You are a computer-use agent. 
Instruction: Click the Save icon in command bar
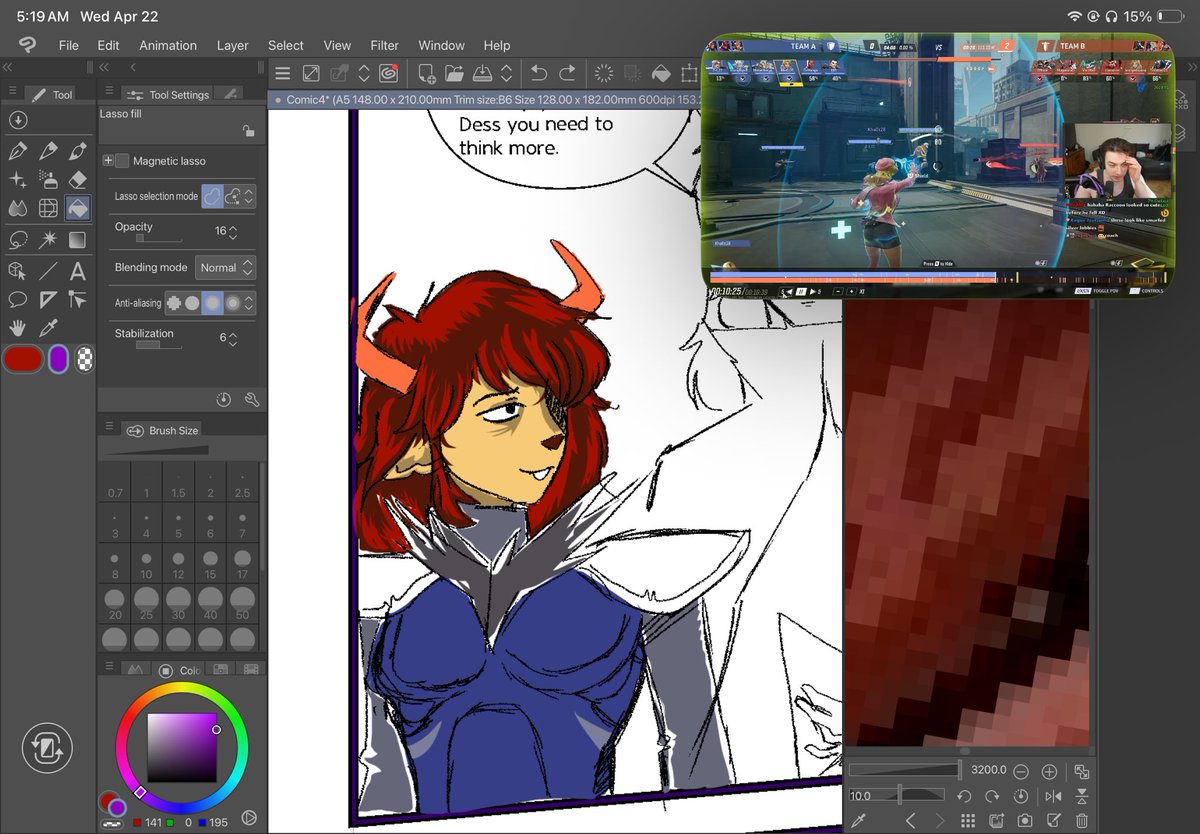coord(482,73)
